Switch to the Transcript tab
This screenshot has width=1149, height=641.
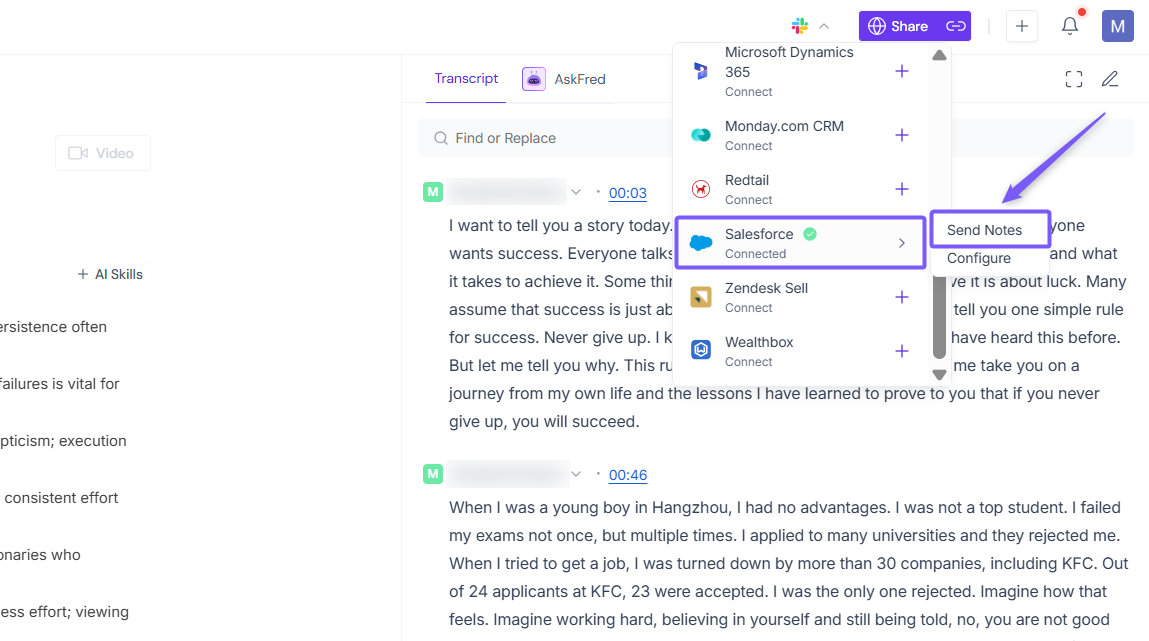pyautogui.click(x=466, y=79)
